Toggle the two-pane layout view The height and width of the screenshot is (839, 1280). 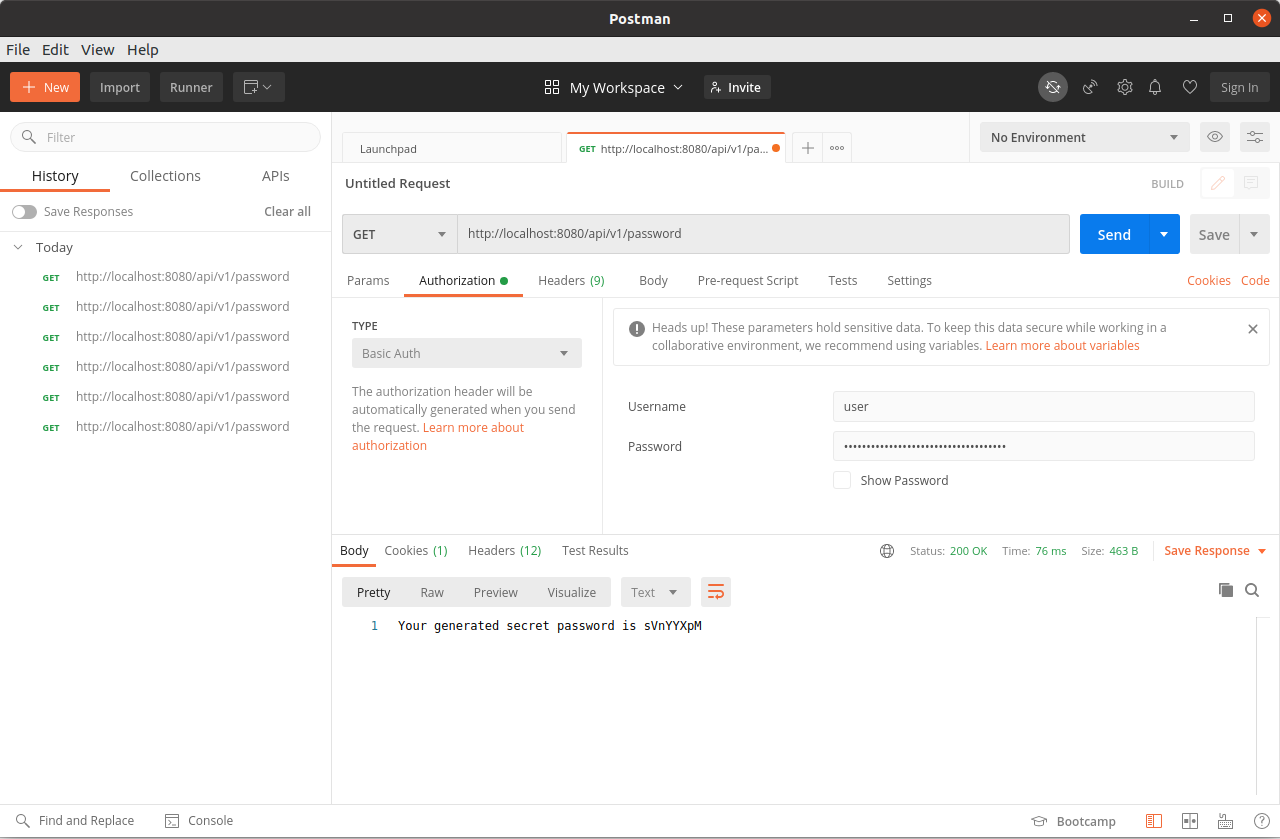tap(1190, 820)
